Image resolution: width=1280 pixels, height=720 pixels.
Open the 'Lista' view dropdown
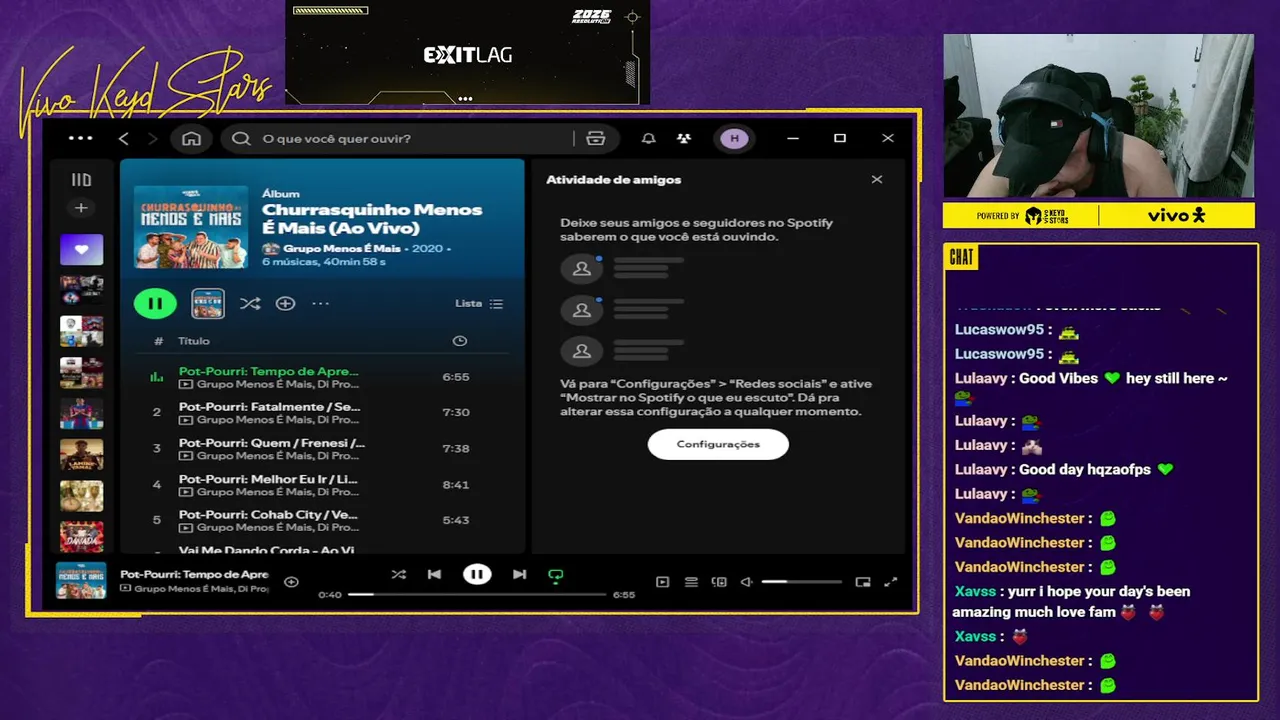click(x=479, y=303)
